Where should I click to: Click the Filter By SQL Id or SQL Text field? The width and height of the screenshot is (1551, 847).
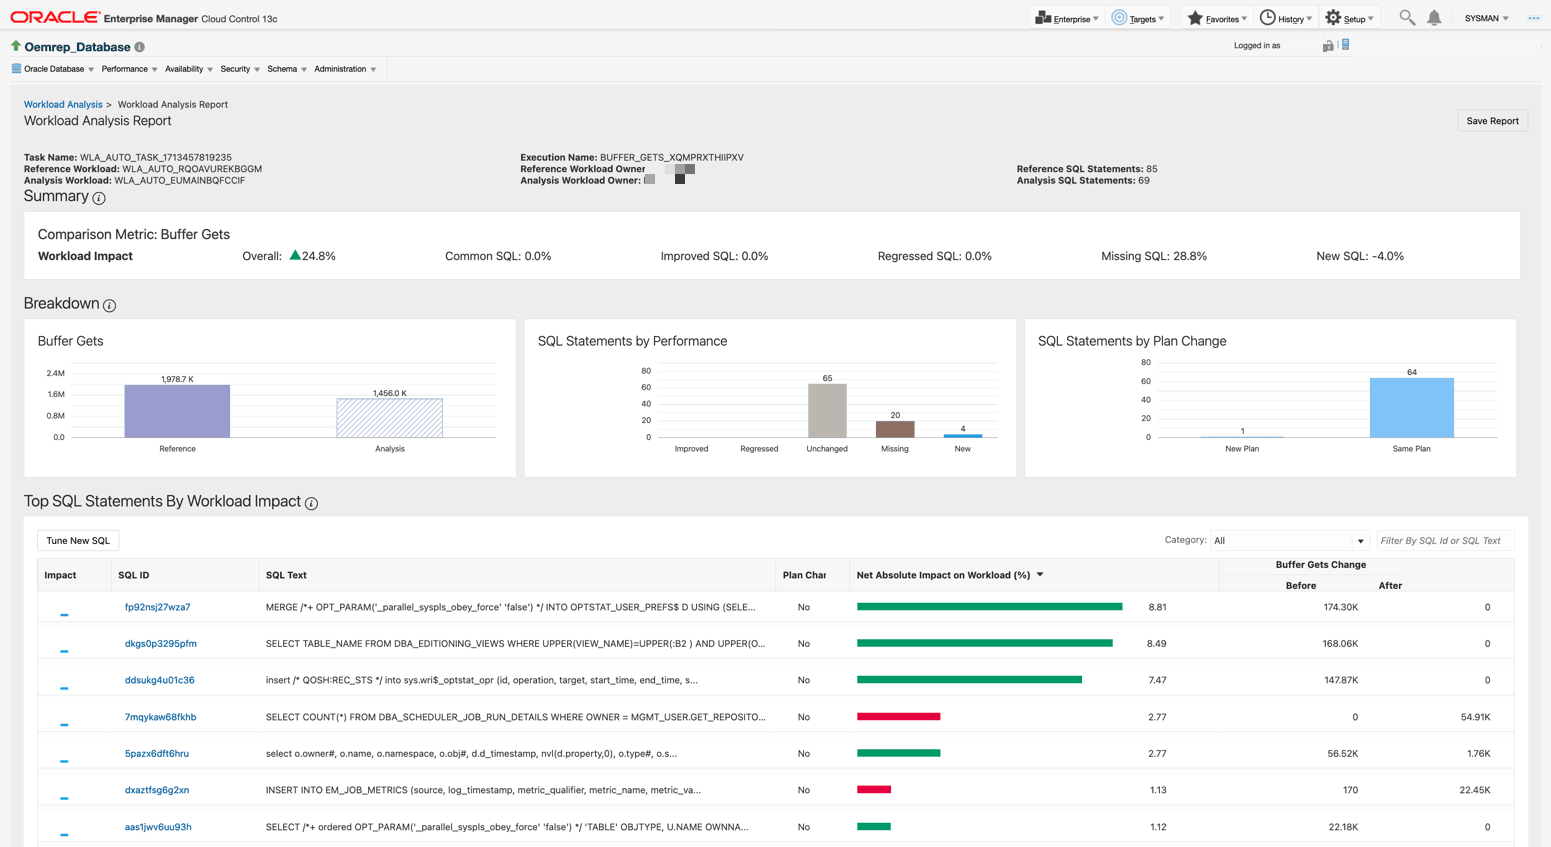[1445, 540]
